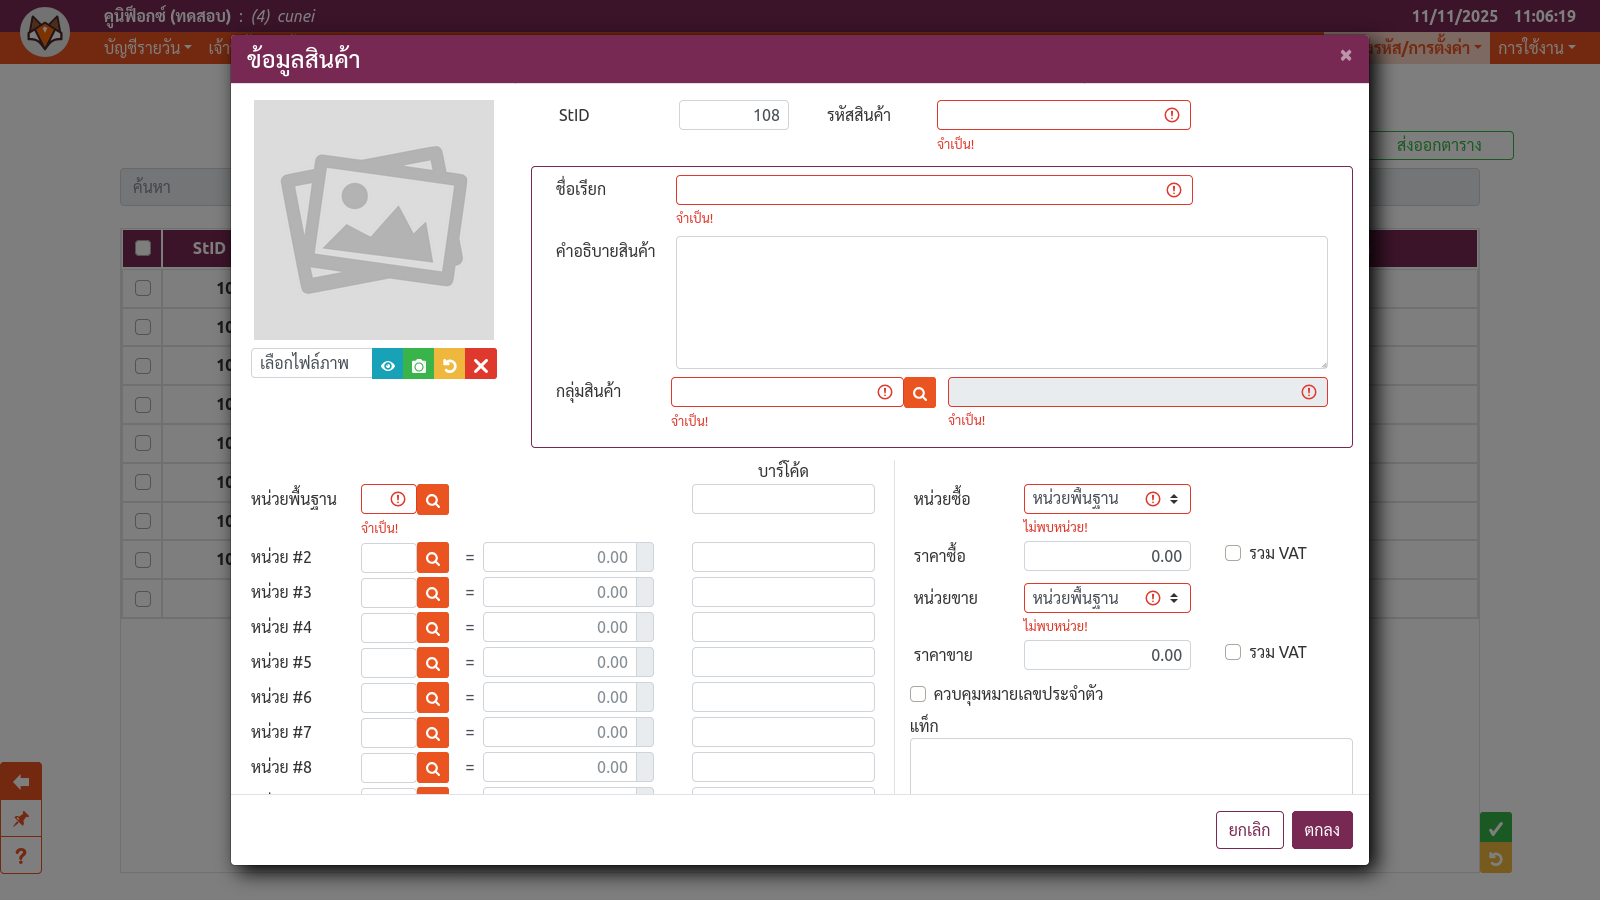The image size is (1600, 900).
Task: Open product group search (กลุ่มสินค้า) magnifier
Action: 919,393
